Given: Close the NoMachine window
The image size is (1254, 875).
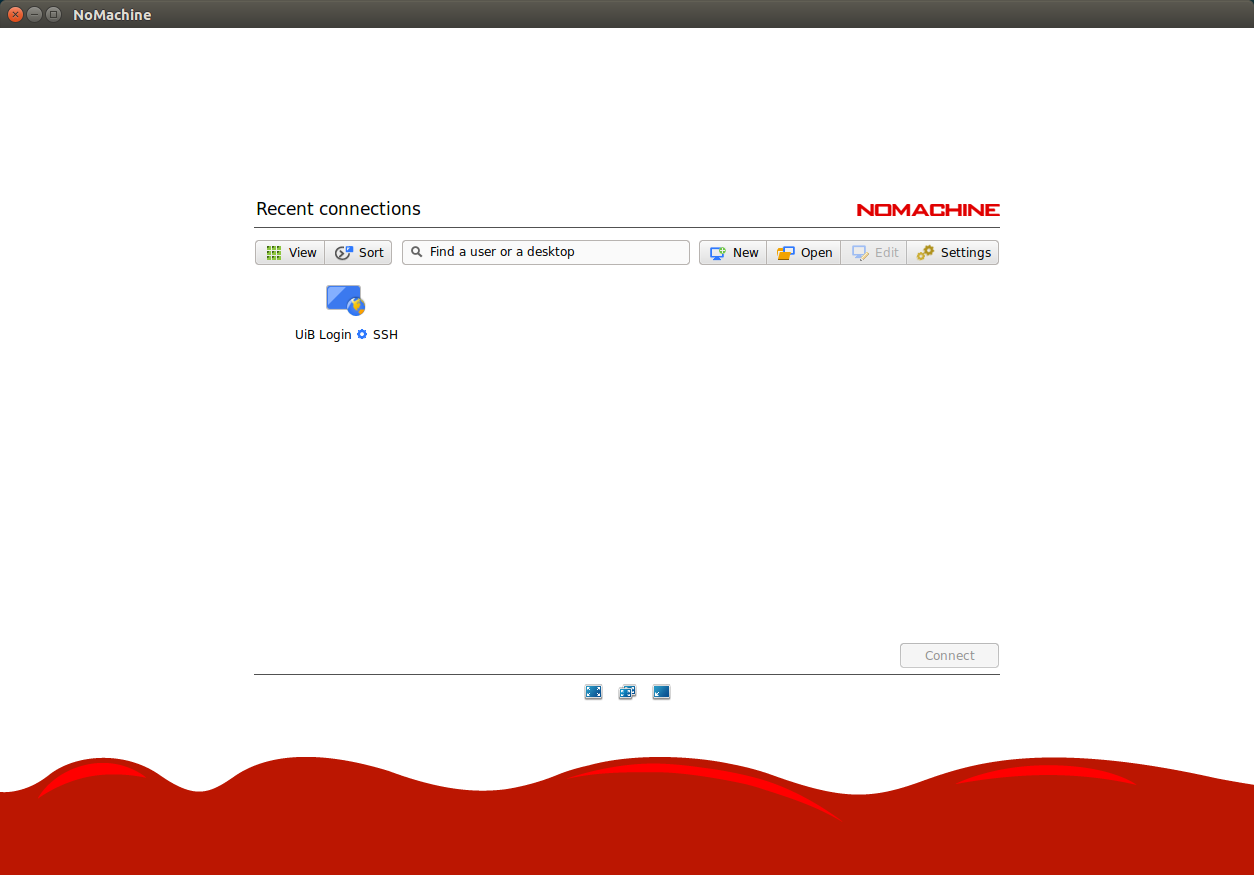Looking at the screenshot, I should [x=15, y=14].
